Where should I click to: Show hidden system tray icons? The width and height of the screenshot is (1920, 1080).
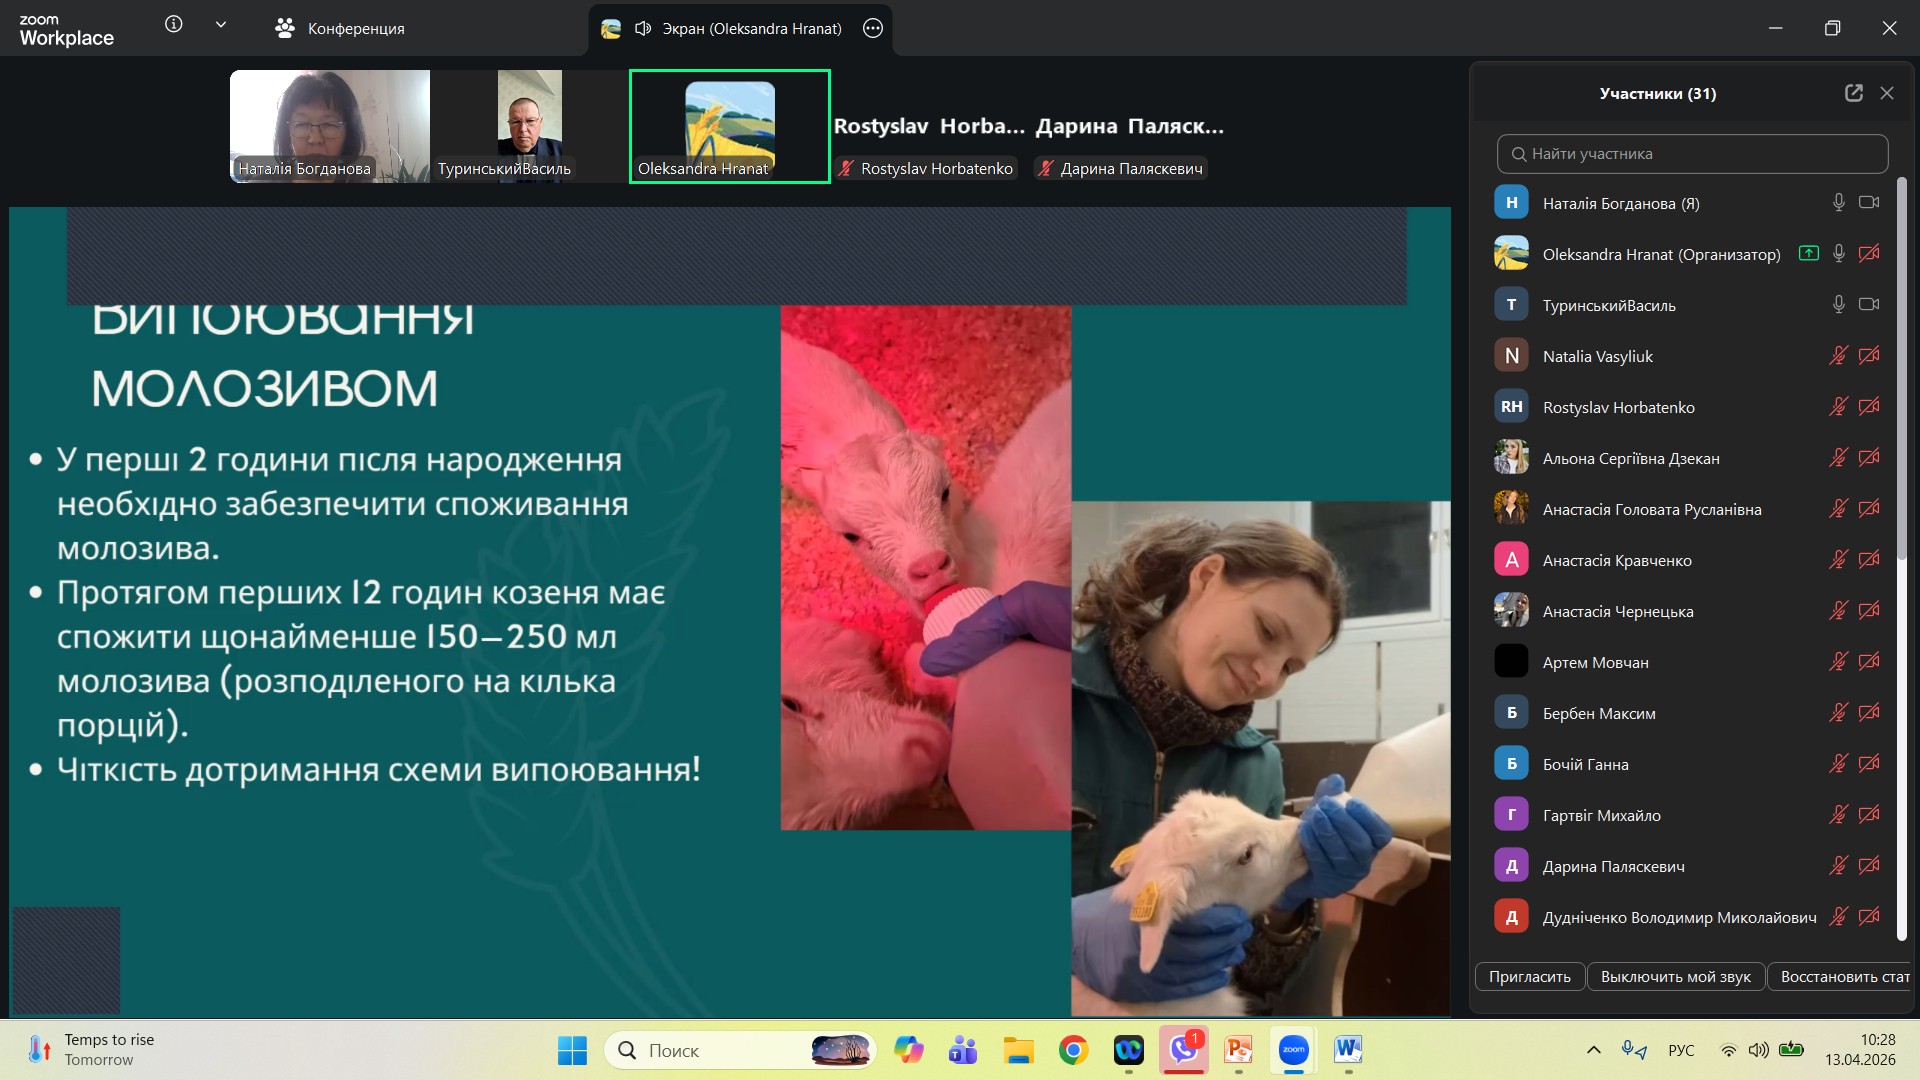click(1594, 1050)
